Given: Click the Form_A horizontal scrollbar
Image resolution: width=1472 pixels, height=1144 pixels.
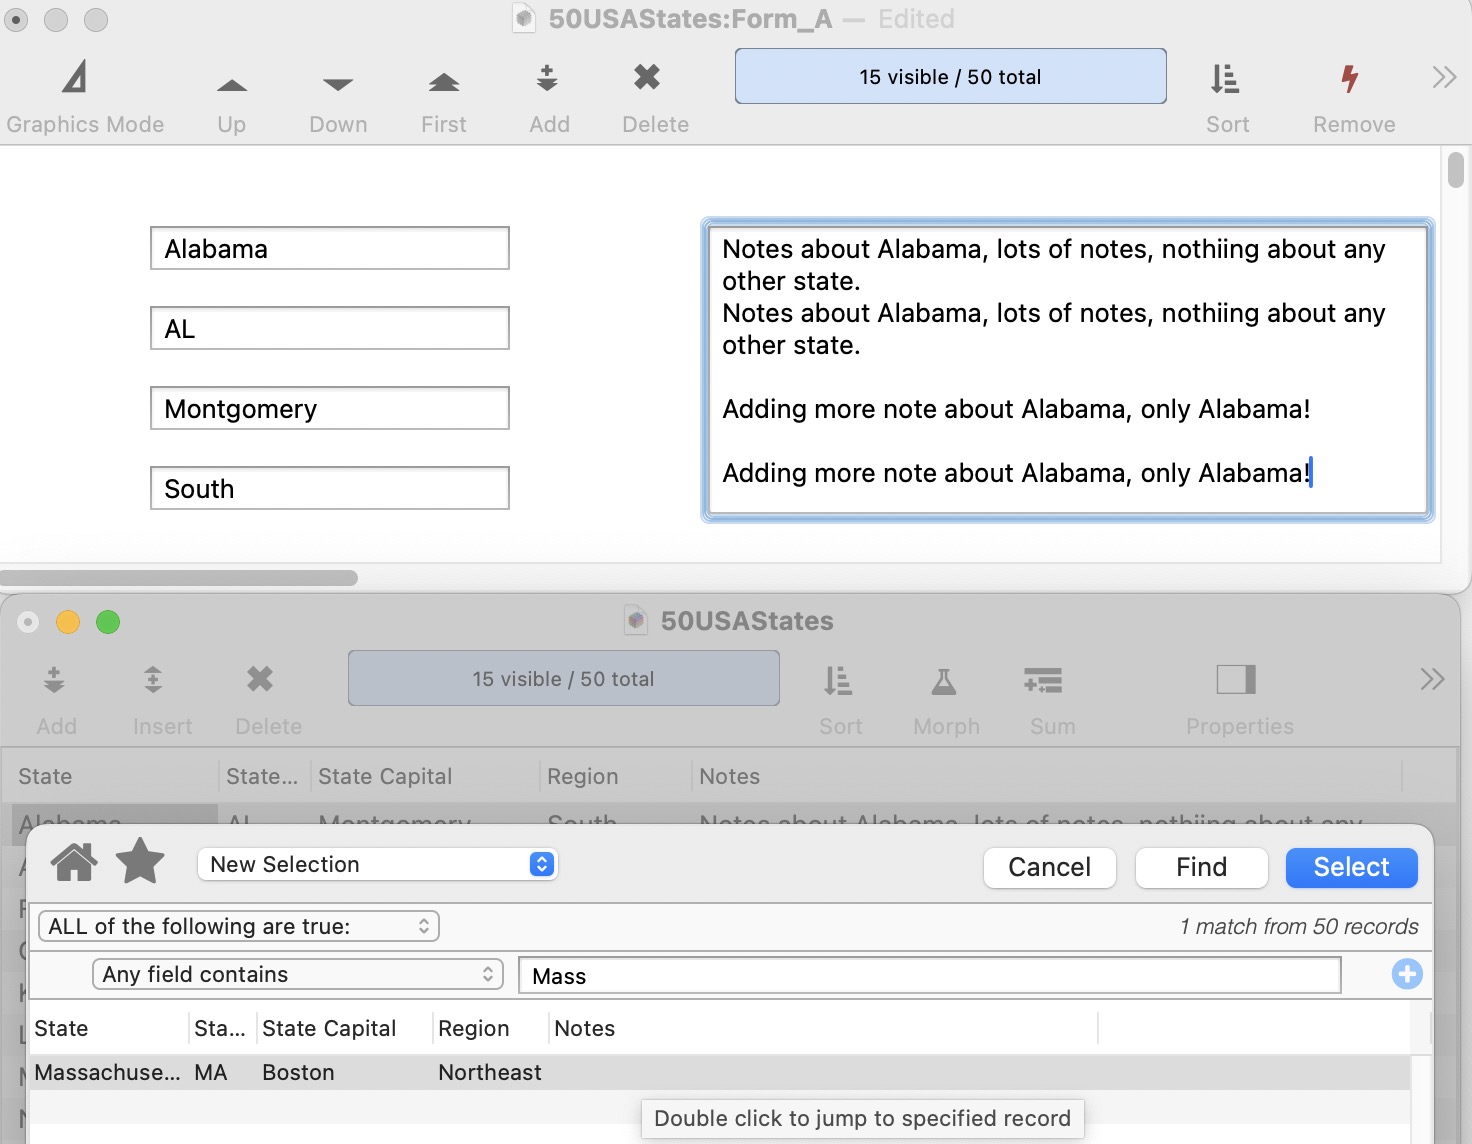Looking at the screenshot, I should pos(179,578).
